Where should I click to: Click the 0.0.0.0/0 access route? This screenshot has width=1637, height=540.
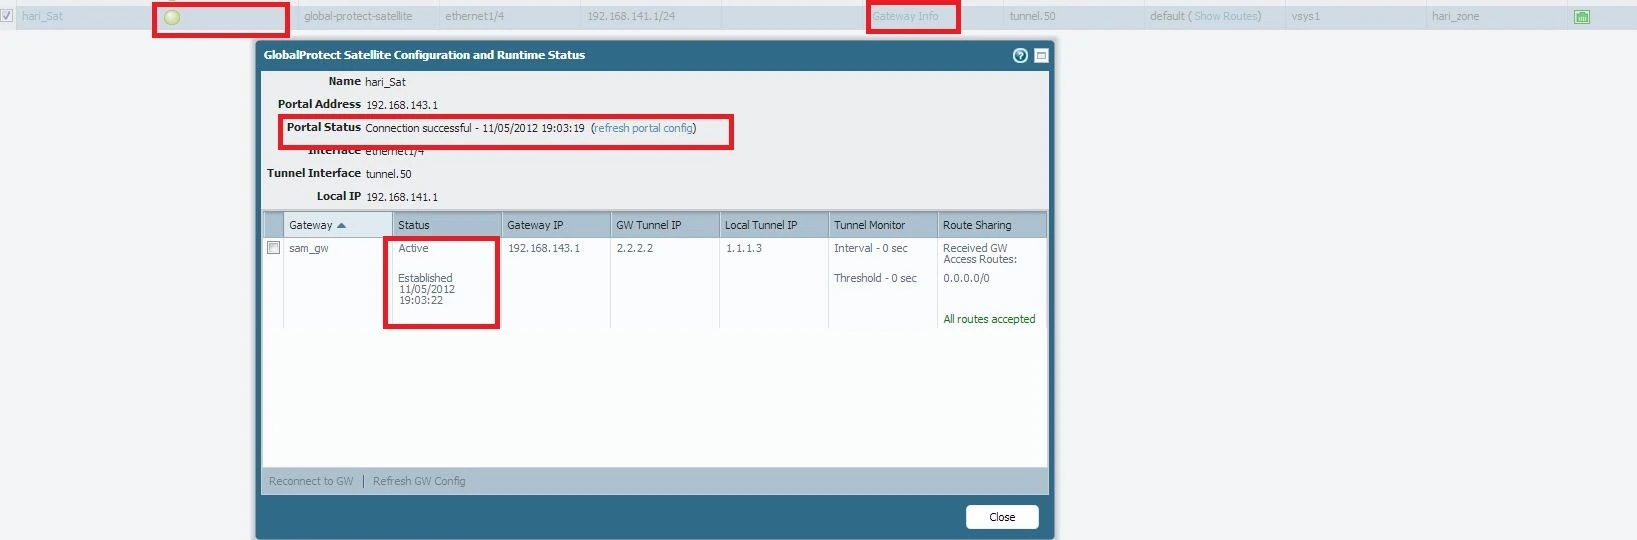966,278
